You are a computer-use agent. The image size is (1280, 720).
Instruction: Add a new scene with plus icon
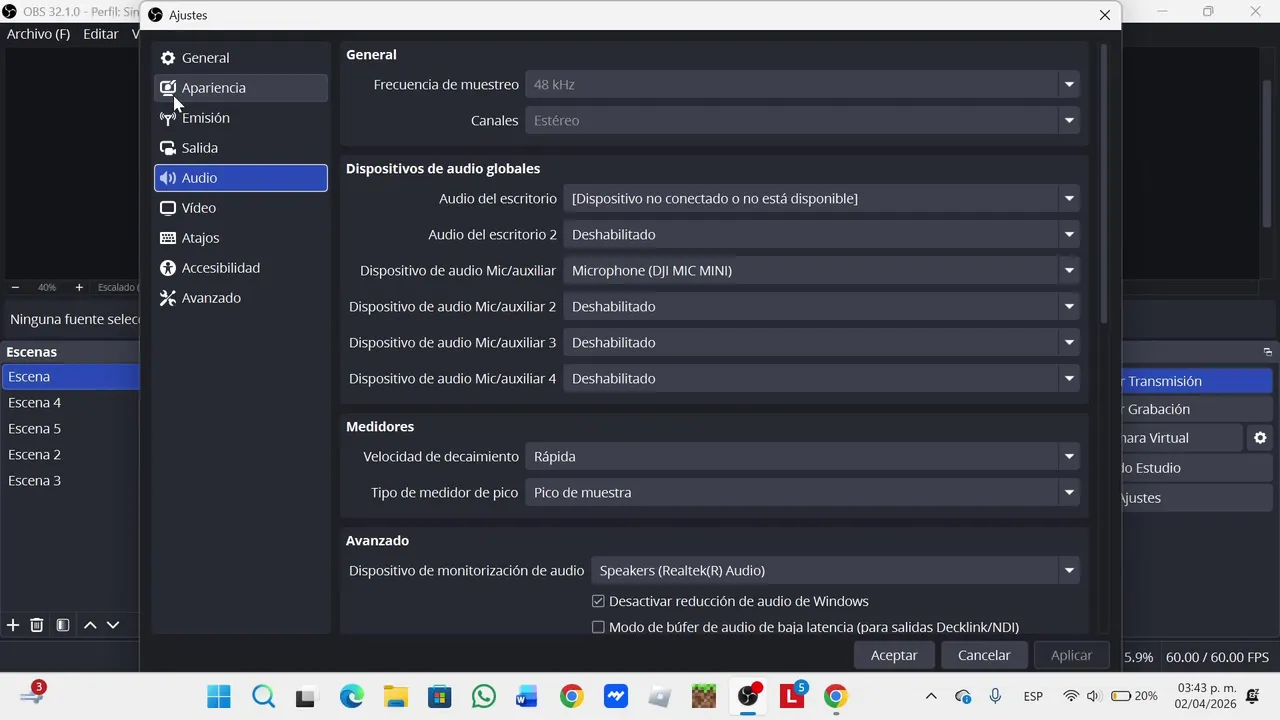(13, 625)
